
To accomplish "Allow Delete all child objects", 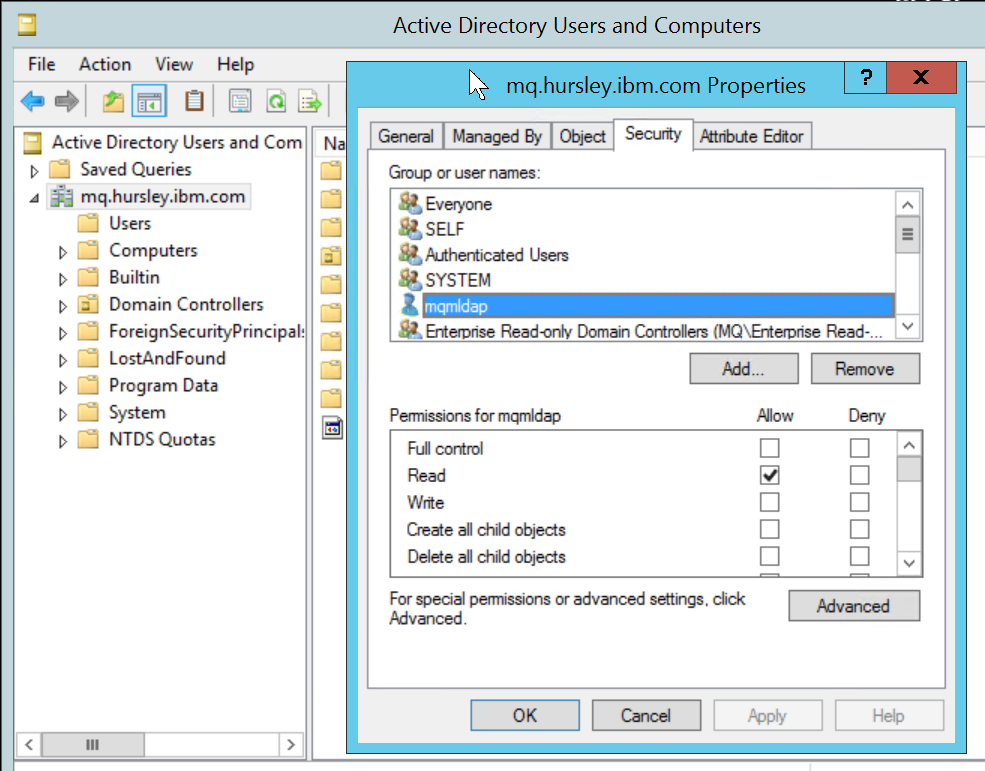I will tap(770, 556).
